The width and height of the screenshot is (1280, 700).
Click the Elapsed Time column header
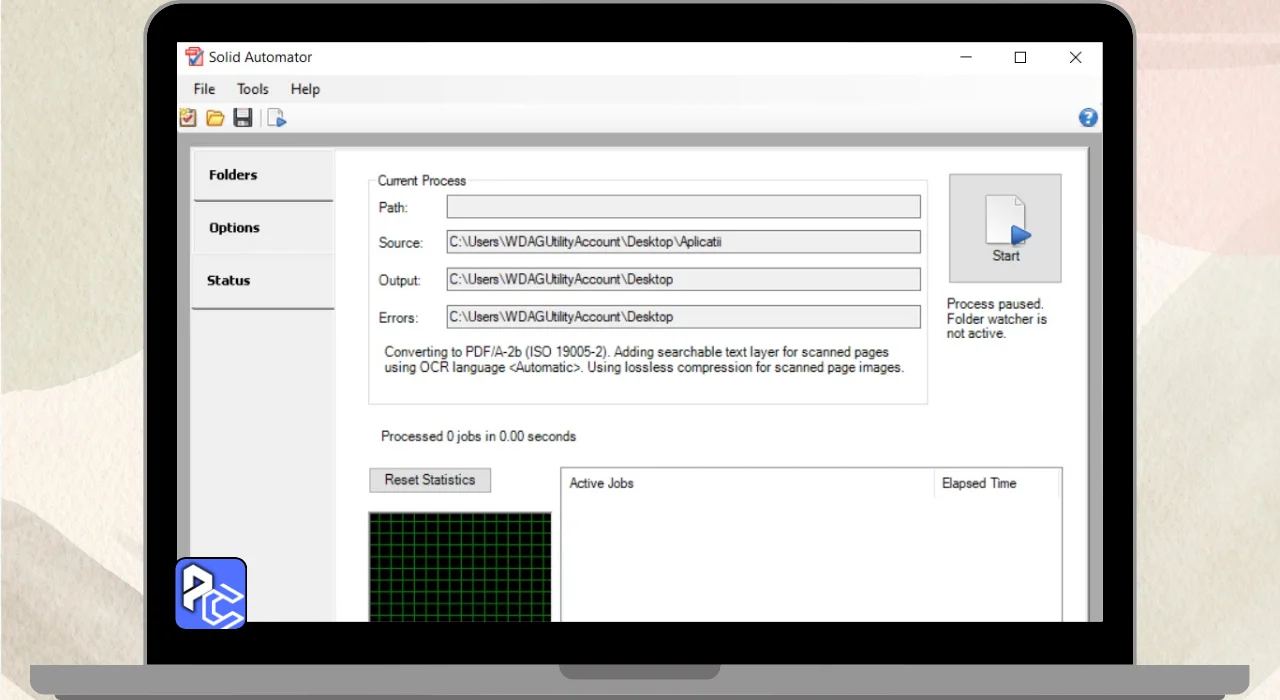(x=995, y=483)
